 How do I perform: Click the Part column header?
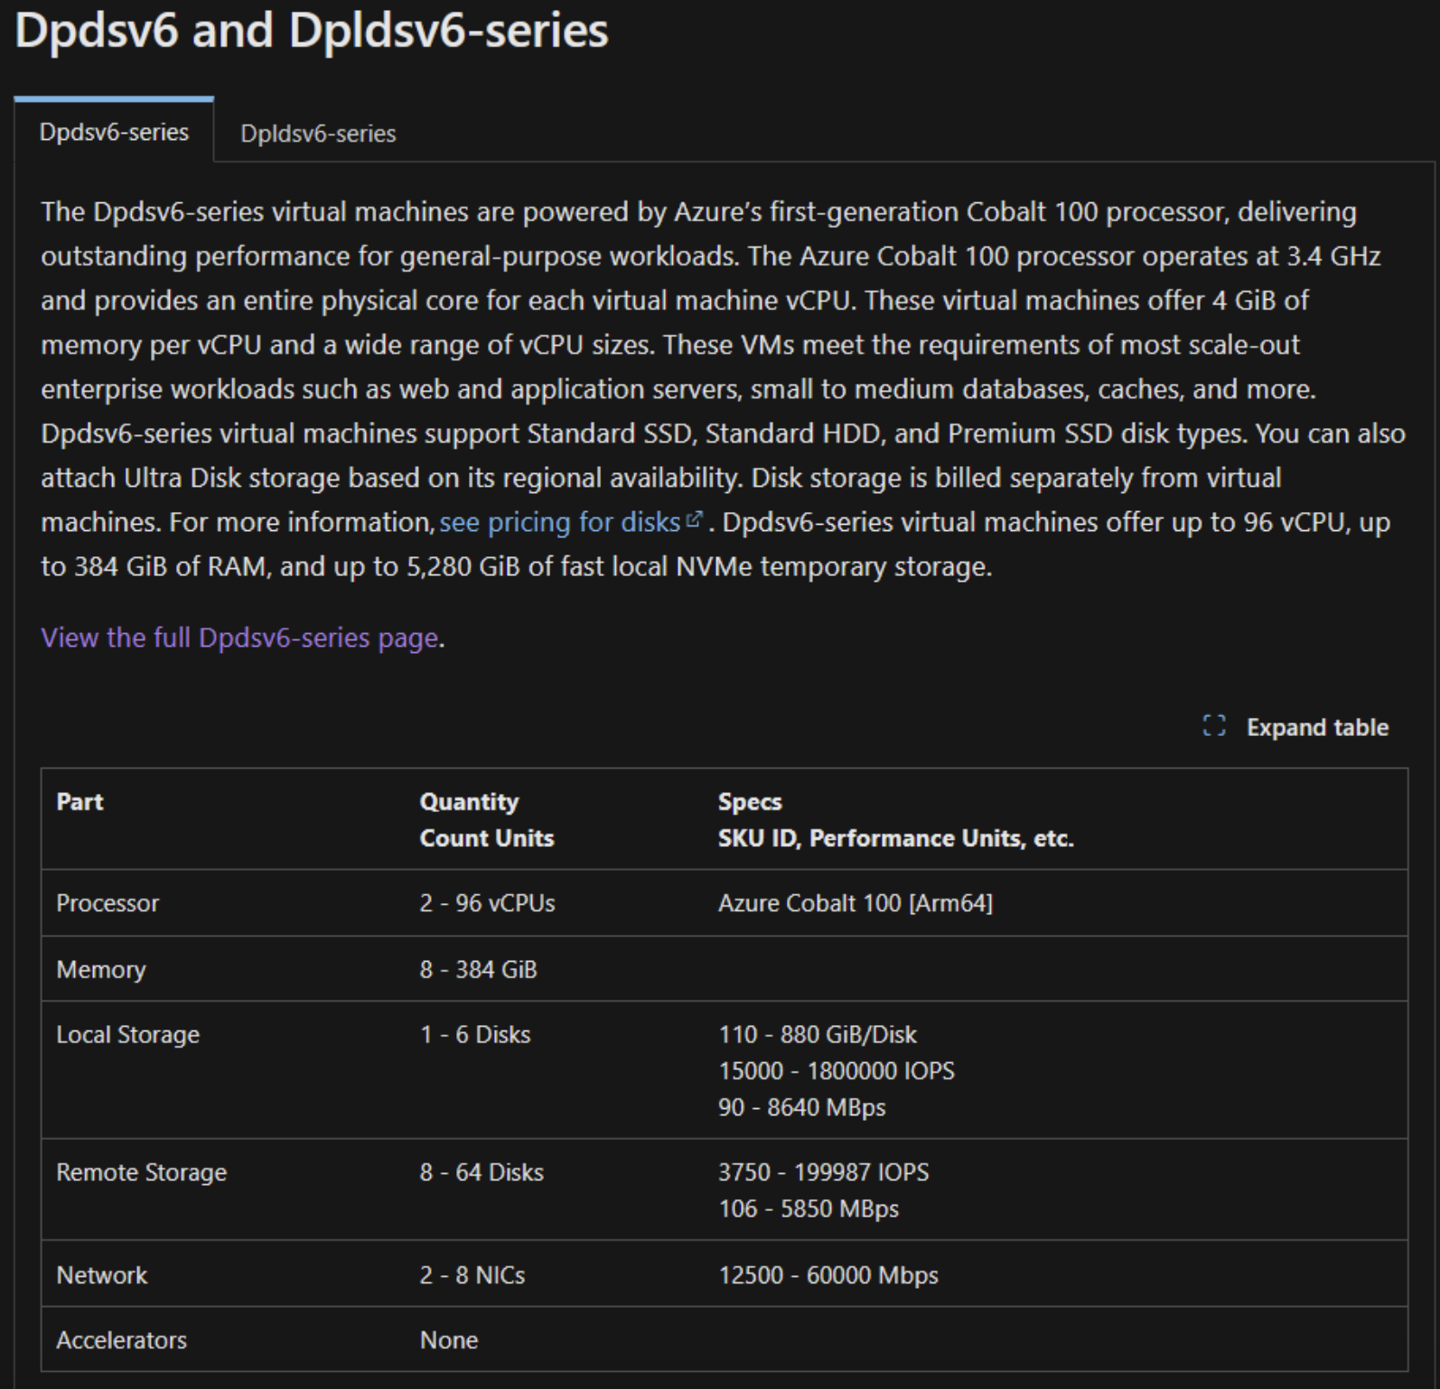[x=80, y=801]
